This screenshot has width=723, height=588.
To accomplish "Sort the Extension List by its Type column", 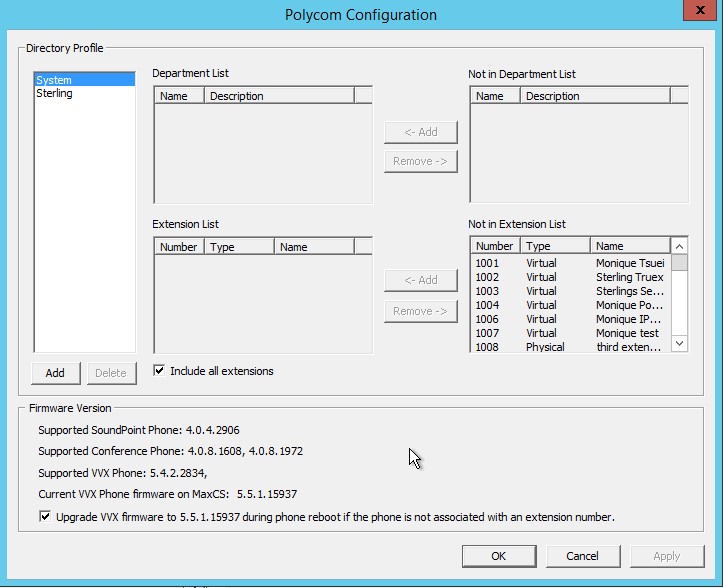I will click(239, 246).
